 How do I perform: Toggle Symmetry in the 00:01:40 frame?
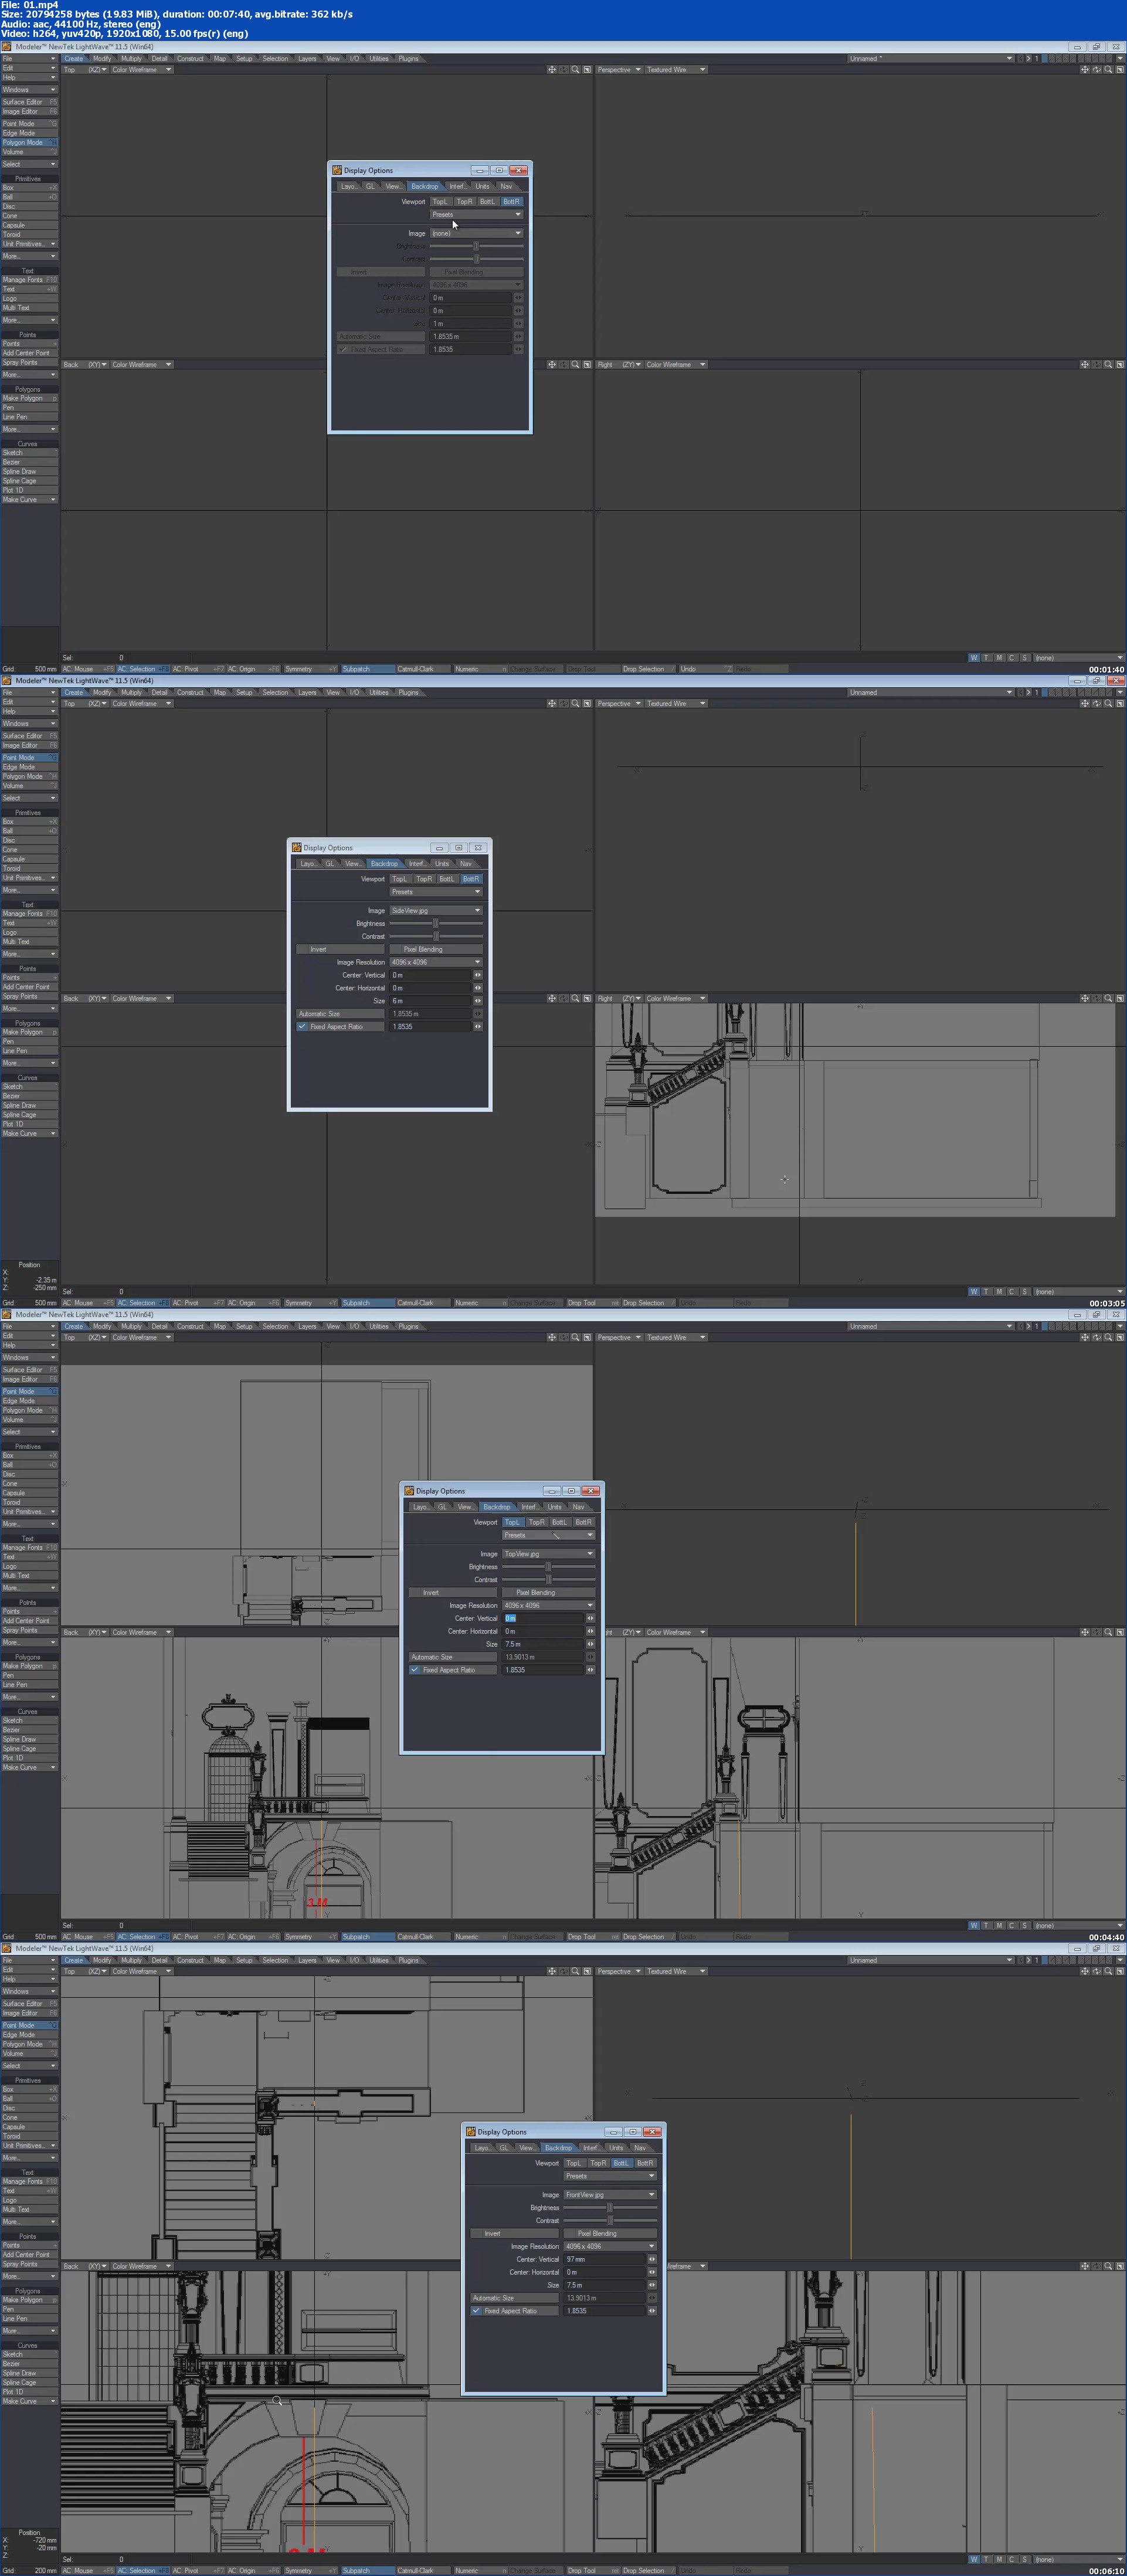pos(311,670)
